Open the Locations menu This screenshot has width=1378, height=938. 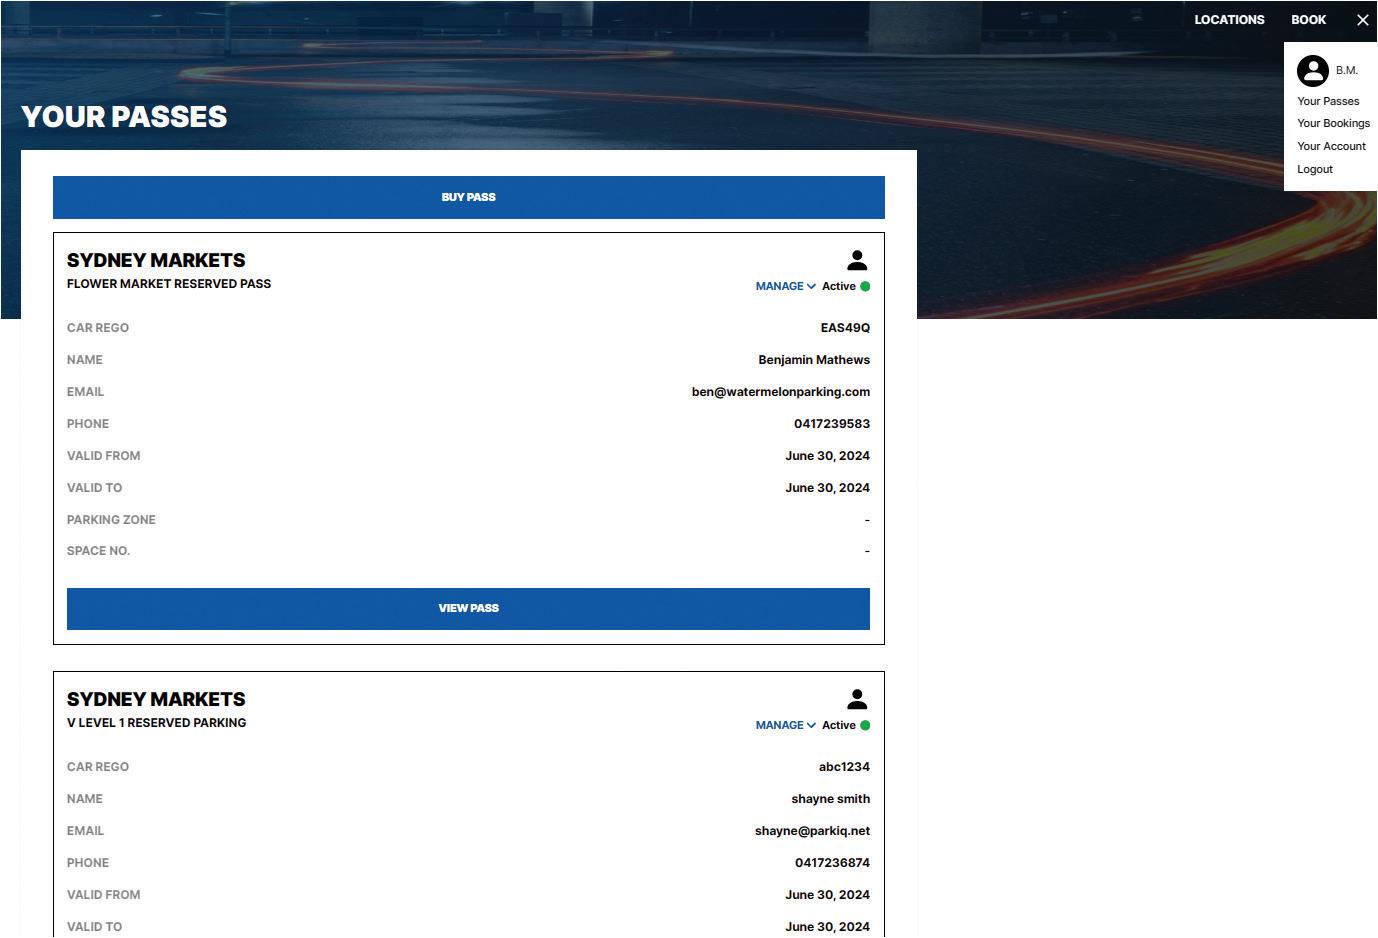[1229, 20]
